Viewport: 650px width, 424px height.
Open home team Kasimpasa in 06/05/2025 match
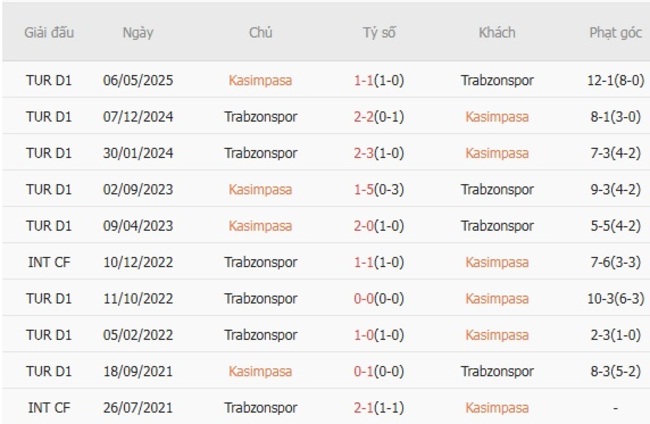tap(261, 80)
